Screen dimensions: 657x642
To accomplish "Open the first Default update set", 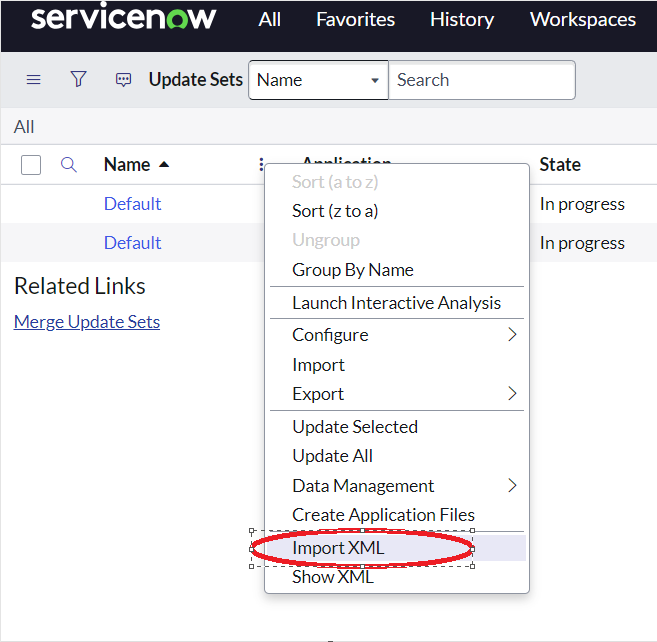I will pyautogui.click(x=132, y=204).
